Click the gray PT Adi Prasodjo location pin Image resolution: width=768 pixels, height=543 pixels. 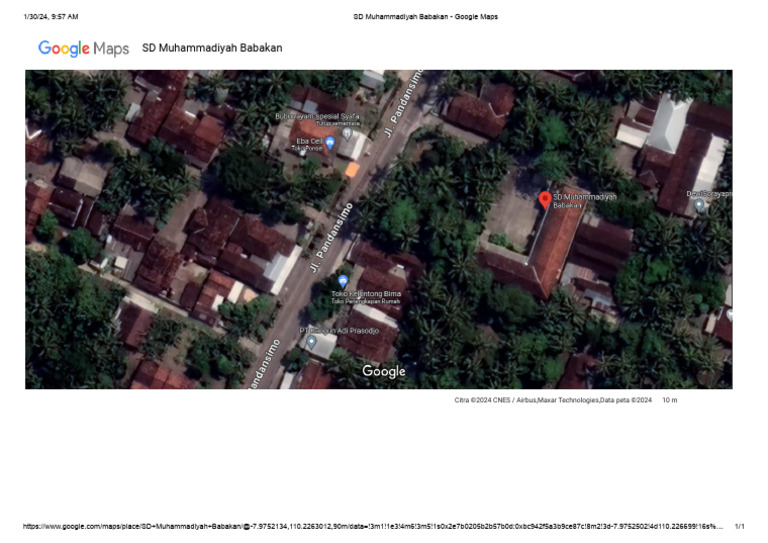(311, 341)
